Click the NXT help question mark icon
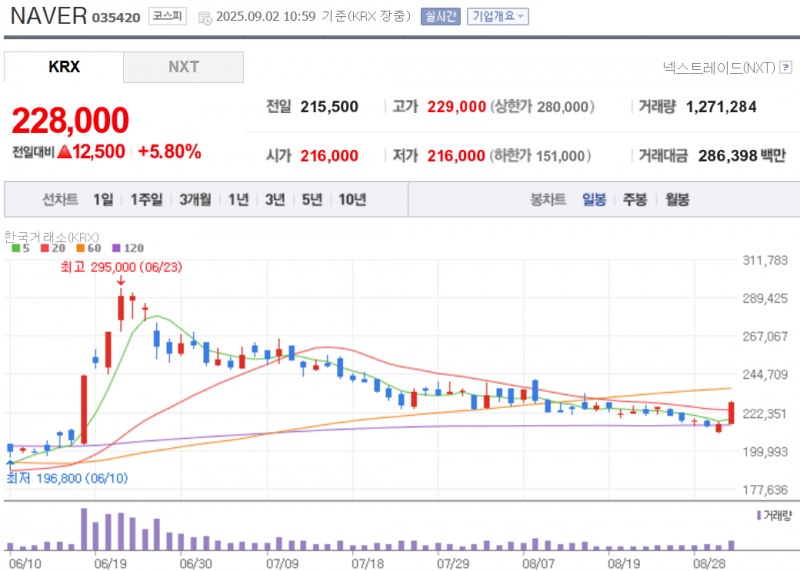 point(786,67)
